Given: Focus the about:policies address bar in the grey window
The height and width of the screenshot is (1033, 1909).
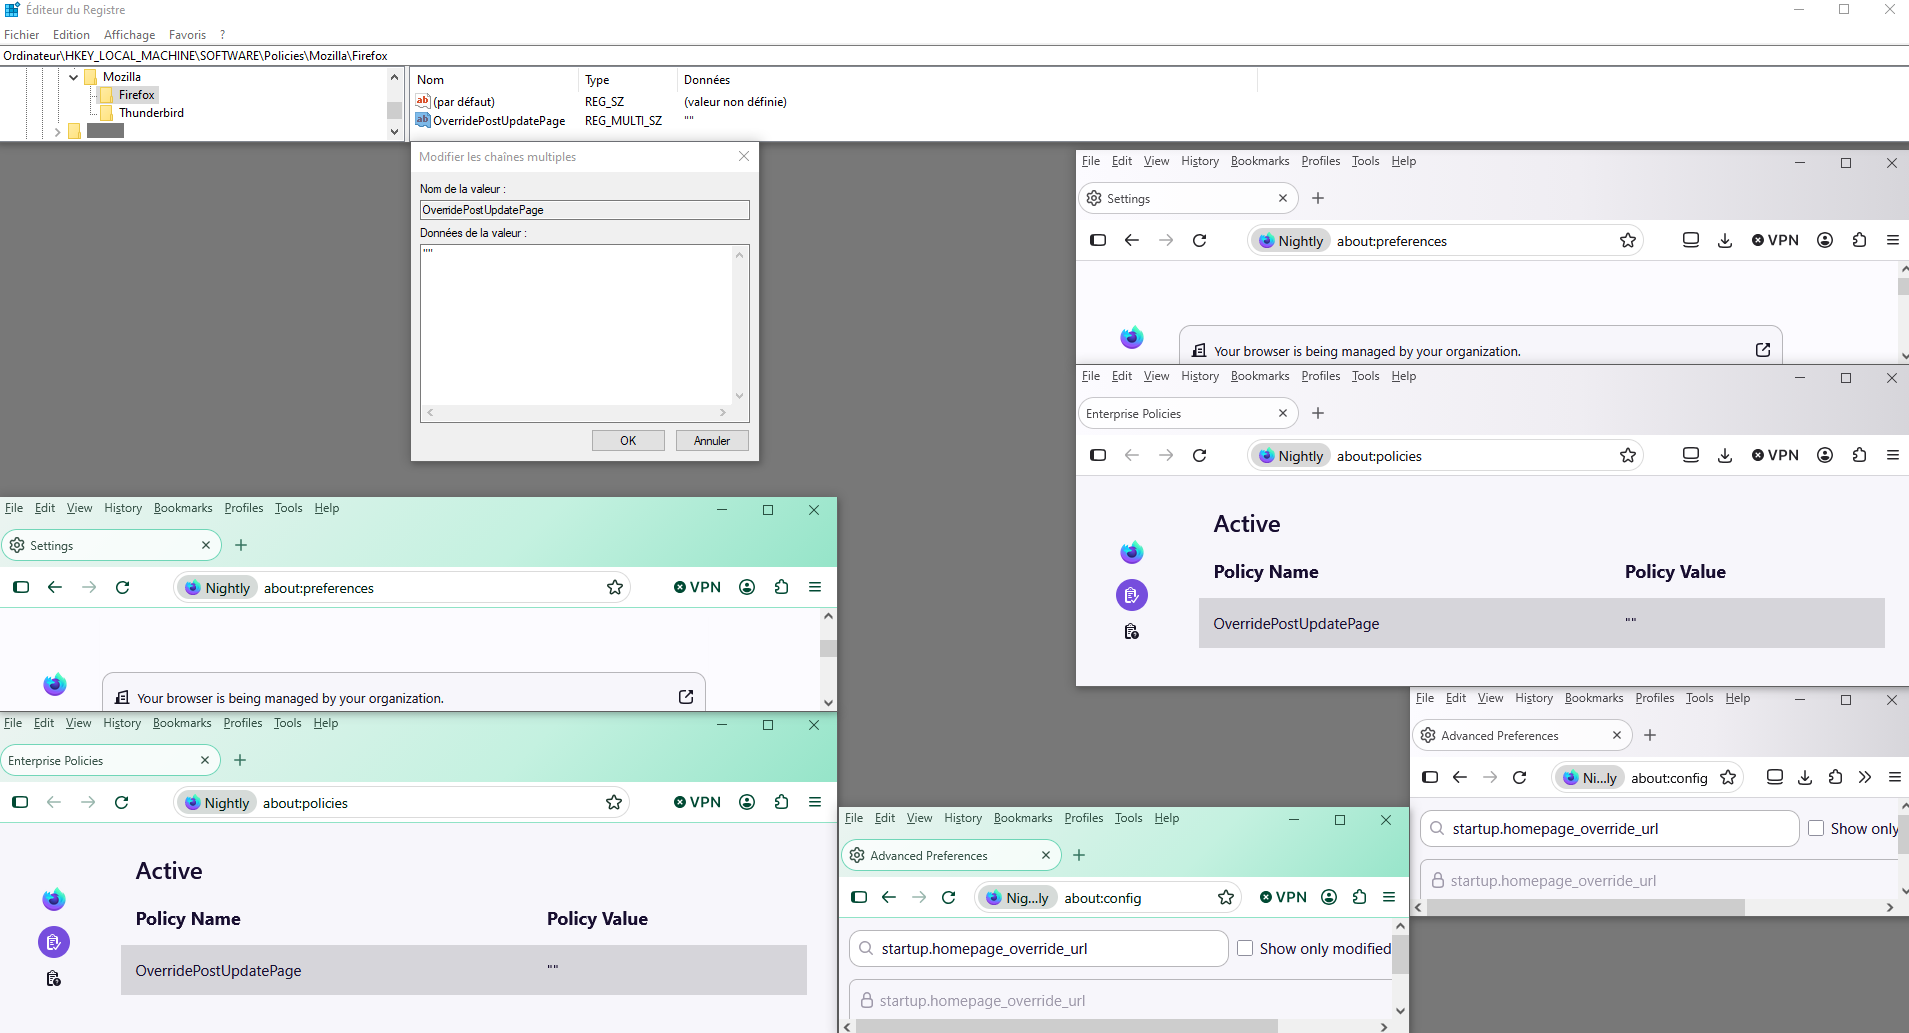Looking at the screenshot, I should [1445, 456].
